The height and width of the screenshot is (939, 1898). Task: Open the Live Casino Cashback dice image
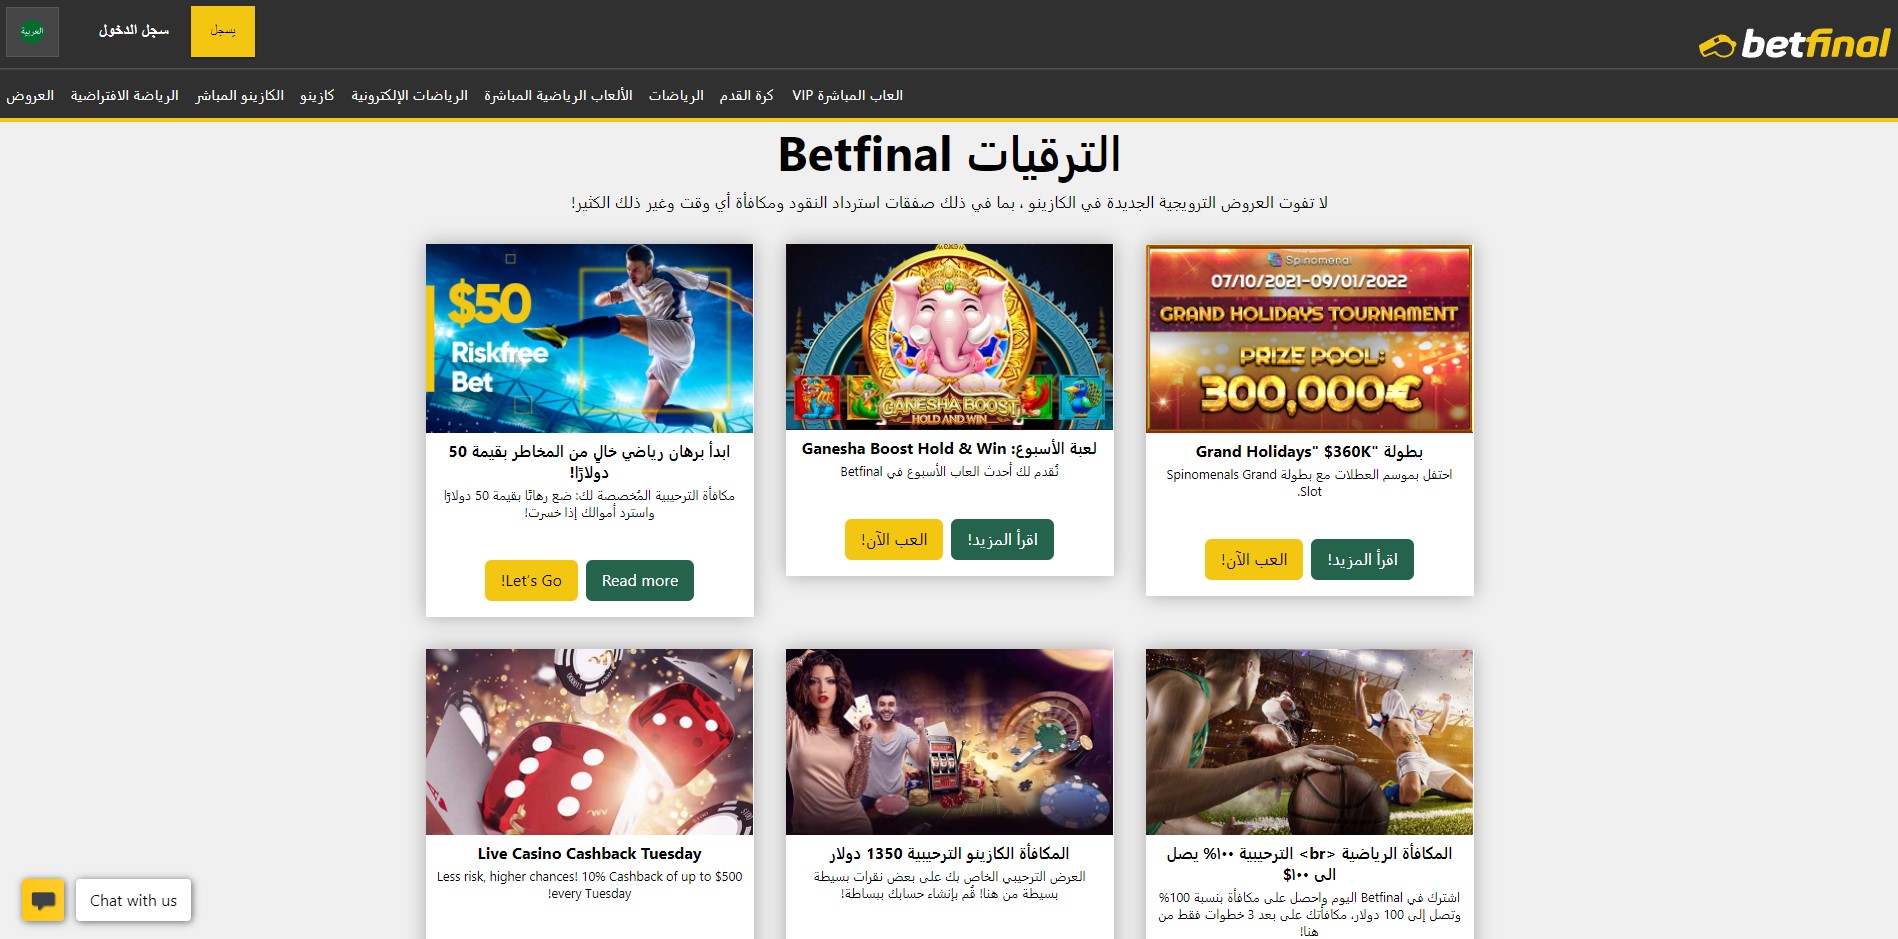tap(589, 742)
